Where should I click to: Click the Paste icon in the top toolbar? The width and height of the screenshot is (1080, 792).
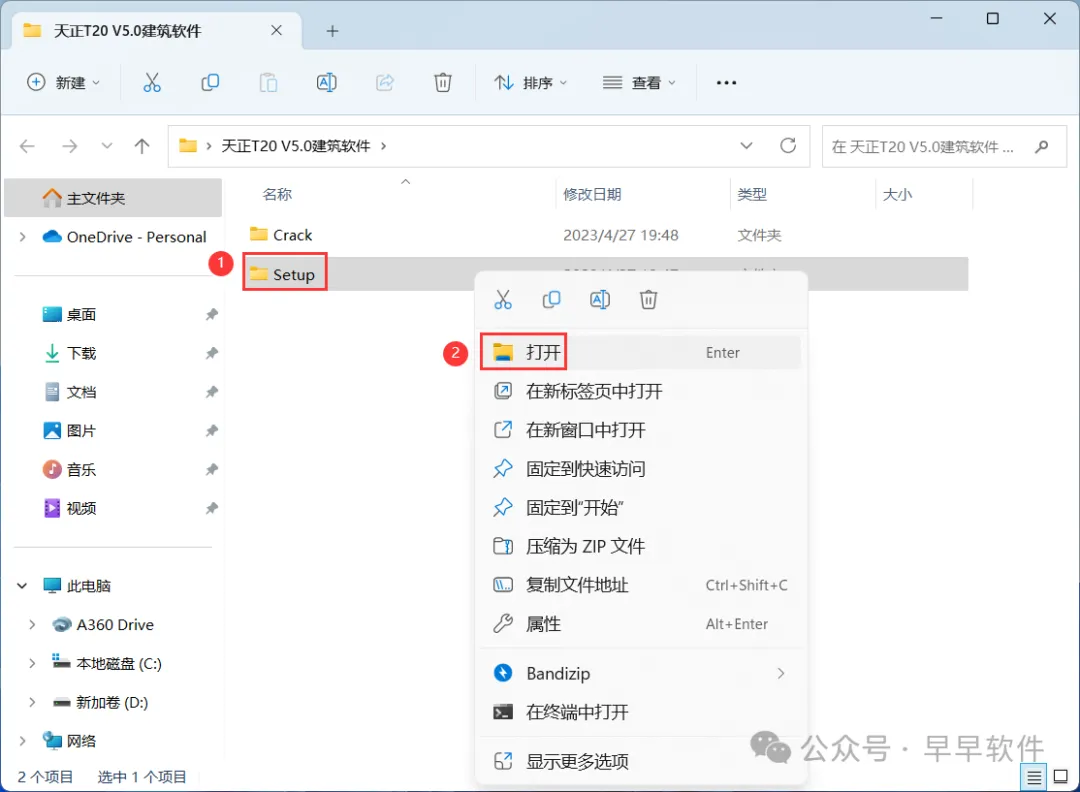268,83
